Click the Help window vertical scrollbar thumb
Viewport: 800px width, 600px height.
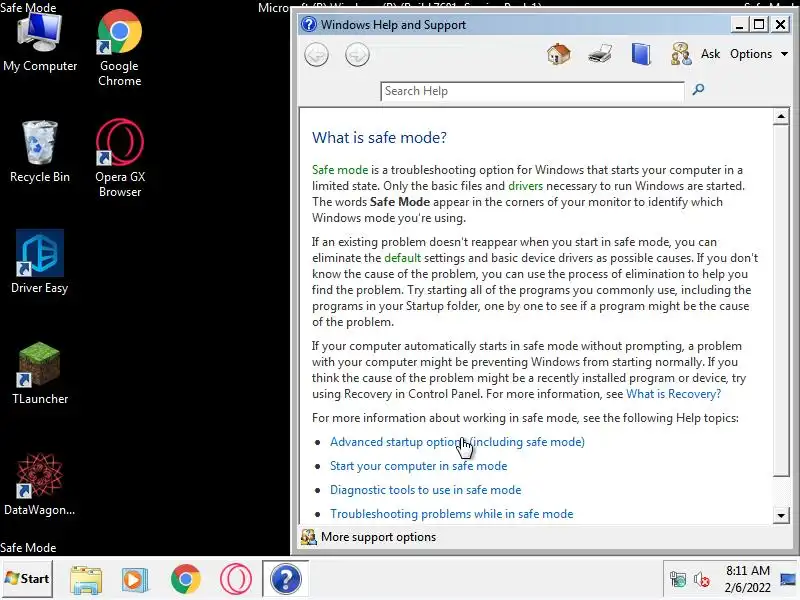[x=781, y=301]
